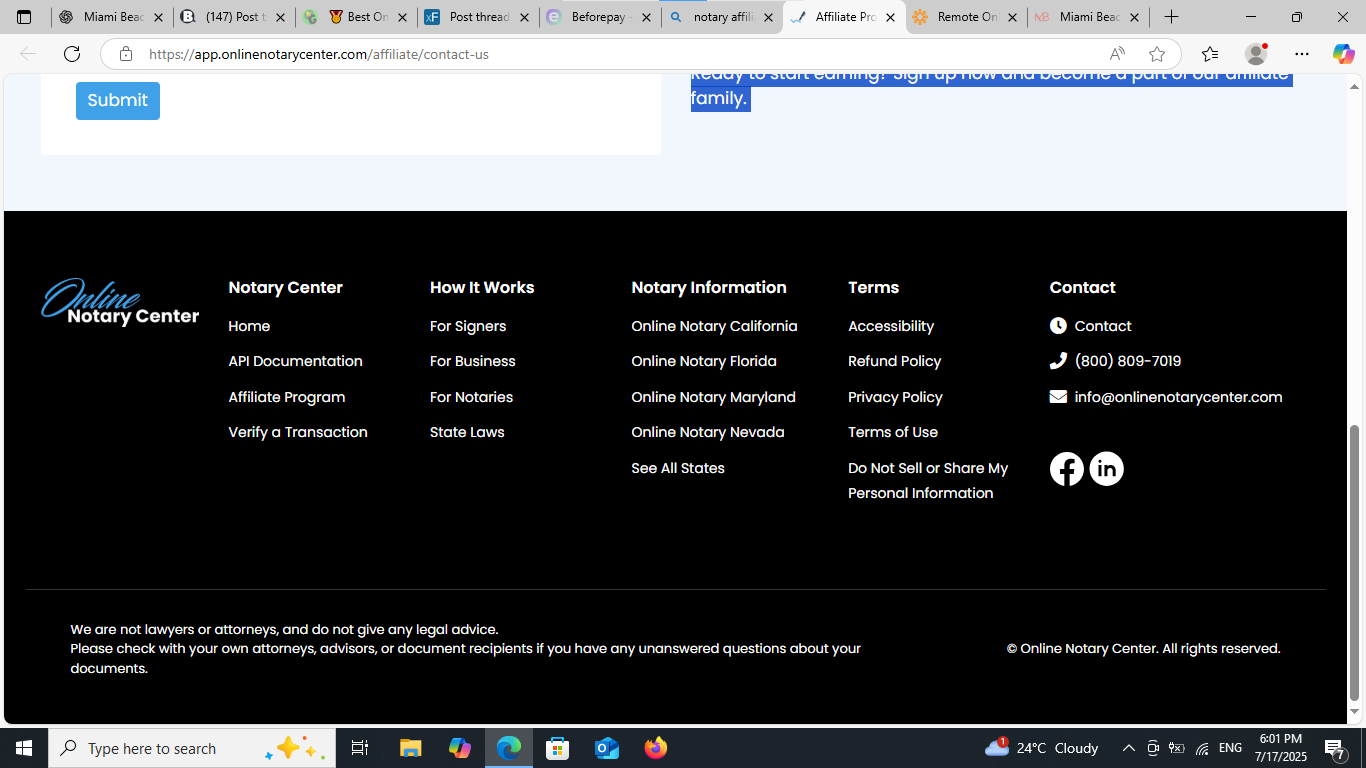Image resolution: width=1366 pixels, height=768 pixels.
Task: Open the For Signers link
Action: point(468,326)
